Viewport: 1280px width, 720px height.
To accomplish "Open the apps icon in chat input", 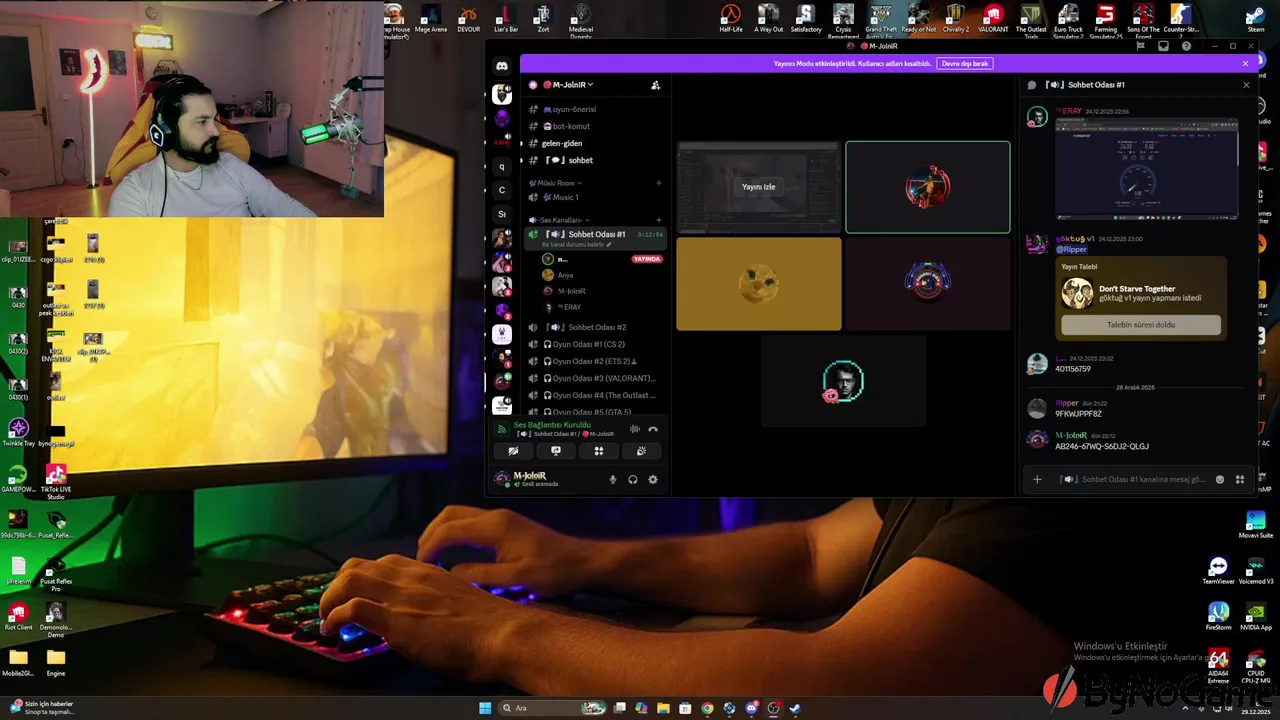I will (1240, 479).
